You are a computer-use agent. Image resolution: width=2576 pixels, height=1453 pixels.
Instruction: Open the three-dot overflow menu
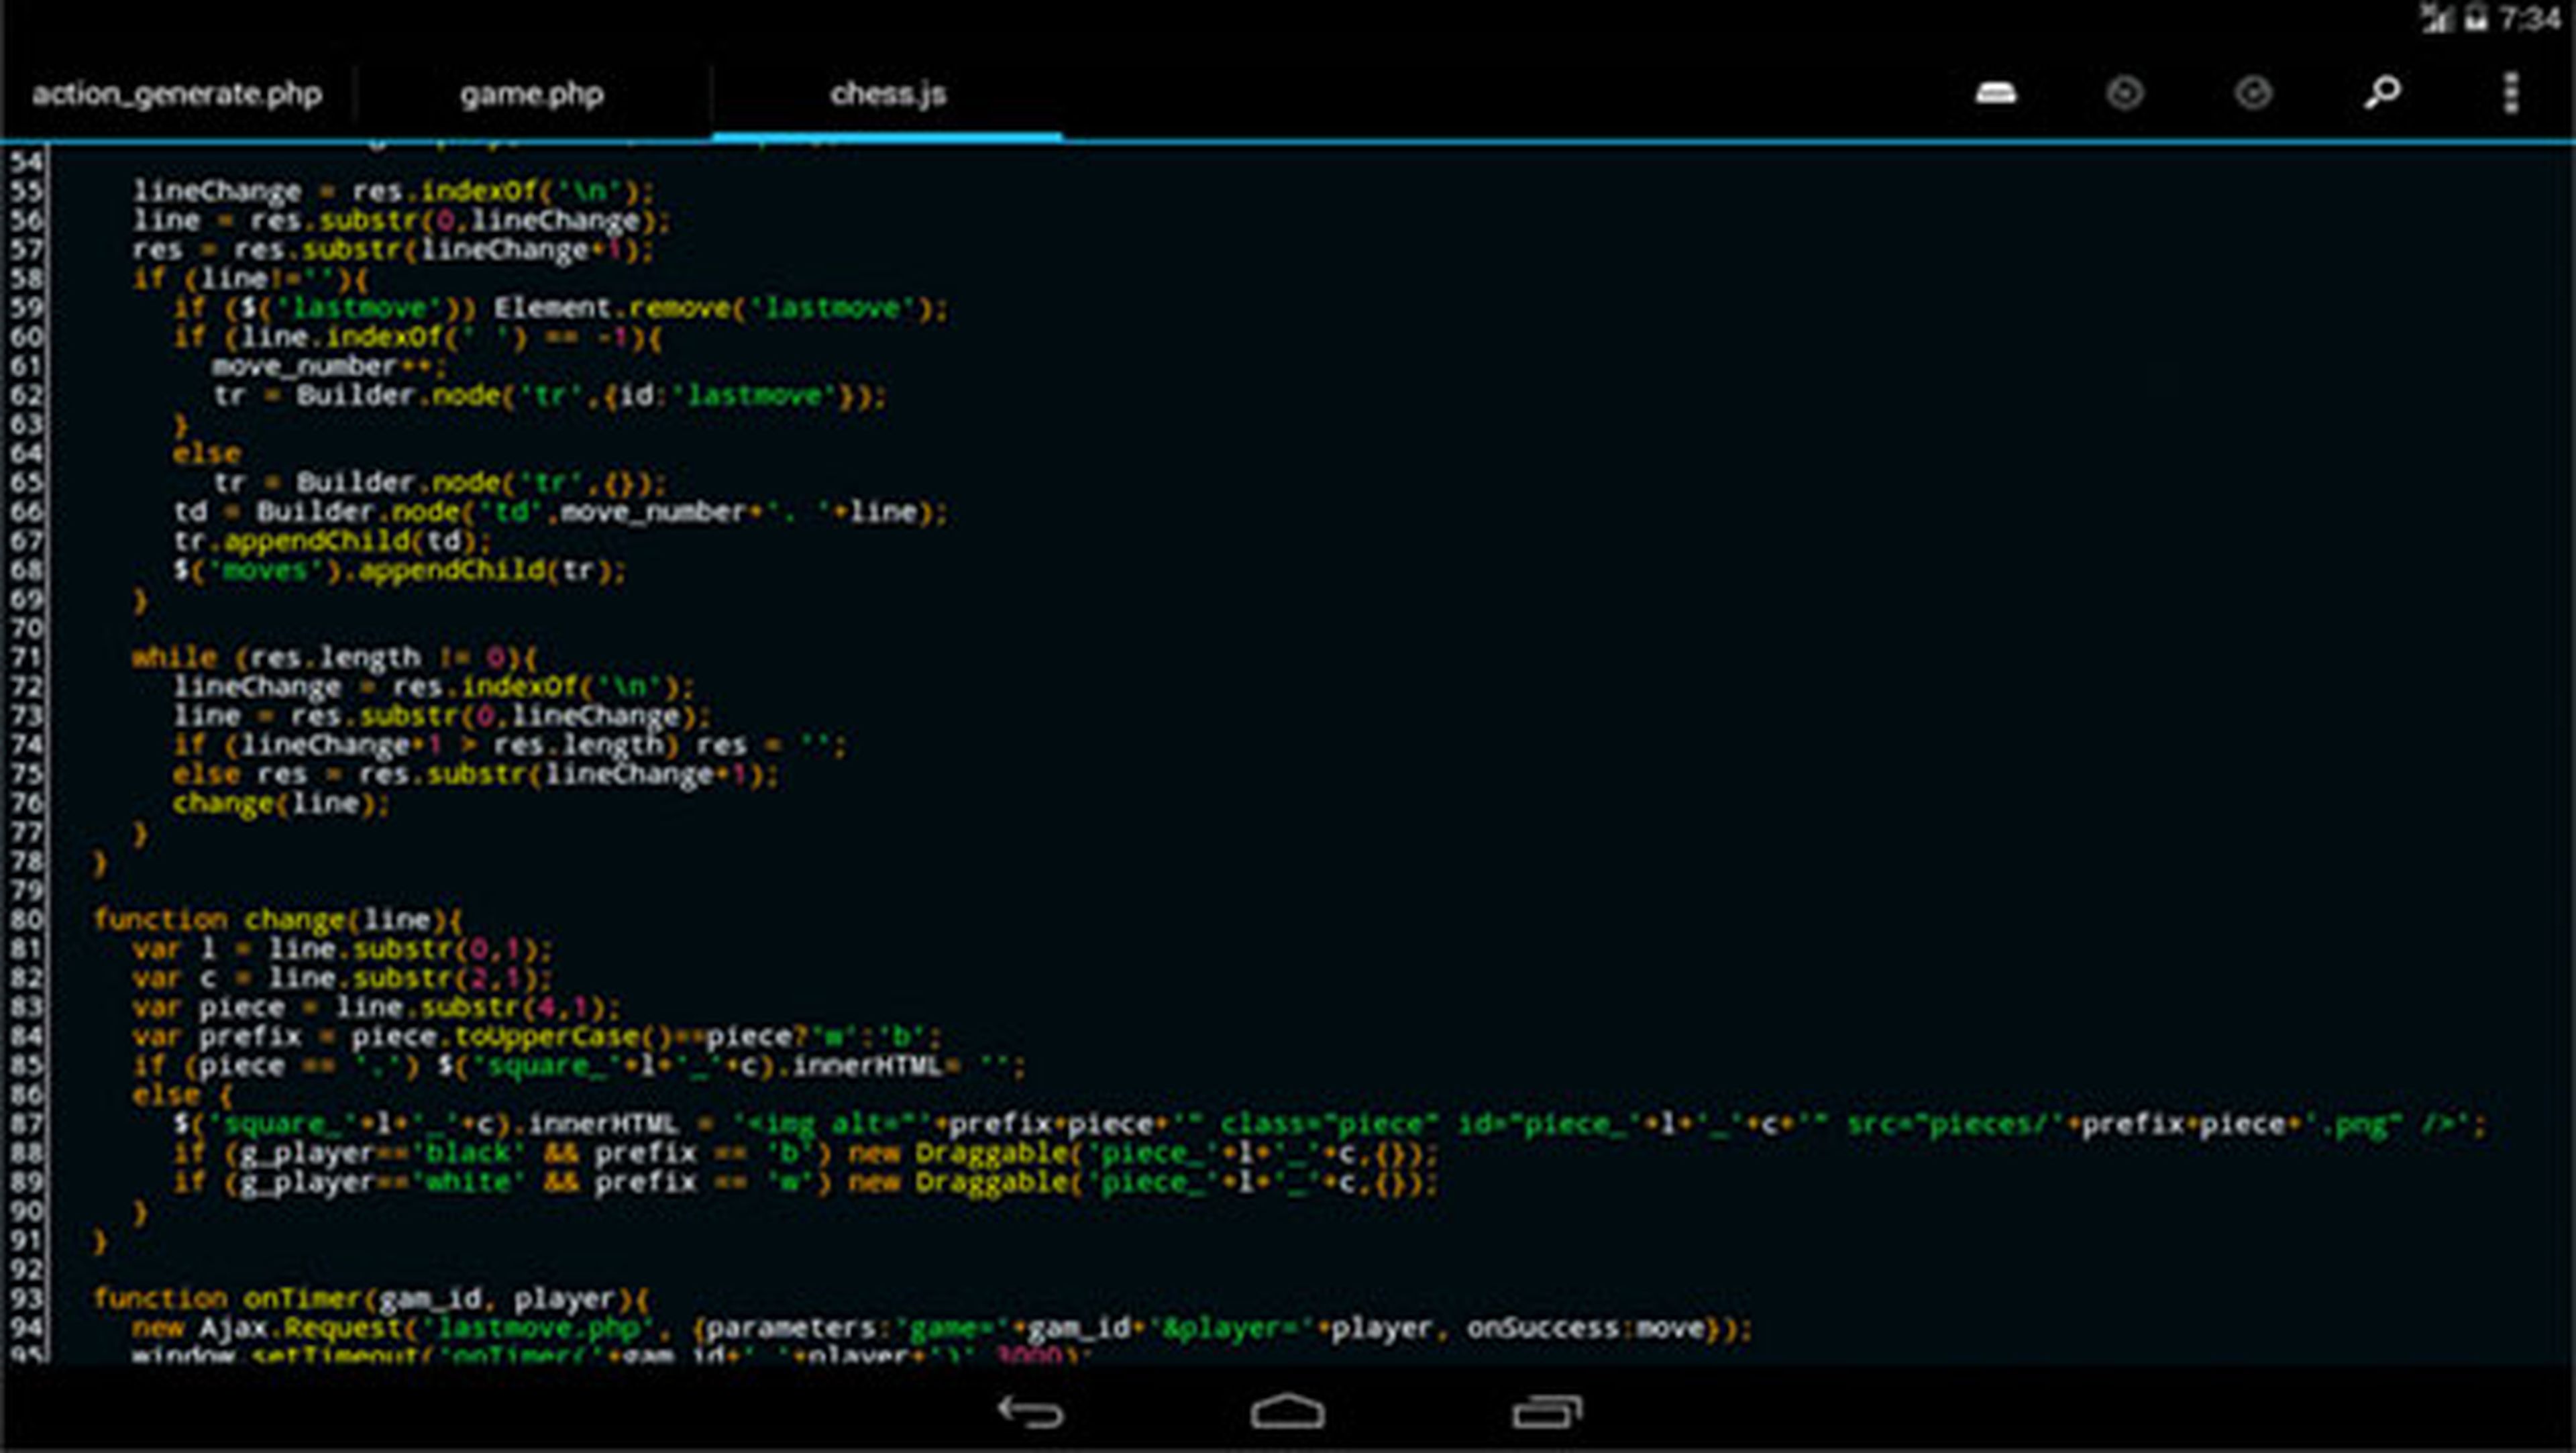tap(2510, 93)
